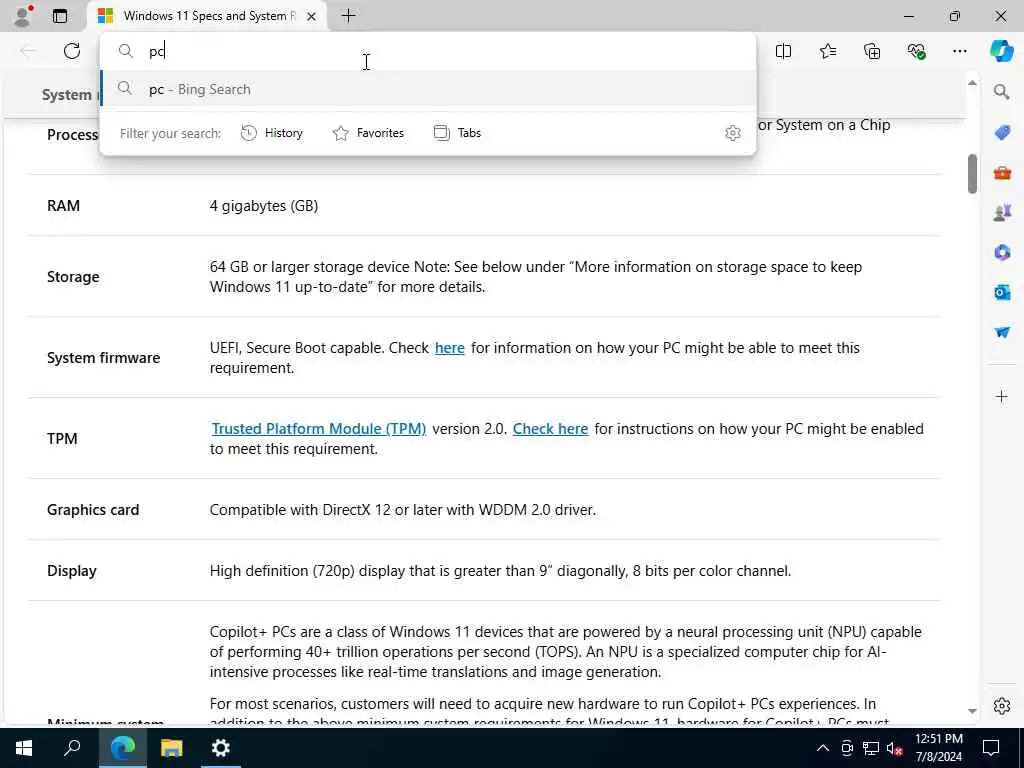Open the Favorites star list icon
This screenshot has width=1024, height=768.
pyautogui.click(x=827, y=51)
